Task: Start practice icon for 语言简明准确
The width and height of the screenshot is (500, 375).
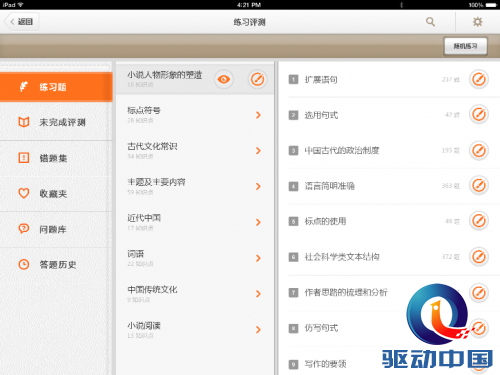Action: (479, 185)
